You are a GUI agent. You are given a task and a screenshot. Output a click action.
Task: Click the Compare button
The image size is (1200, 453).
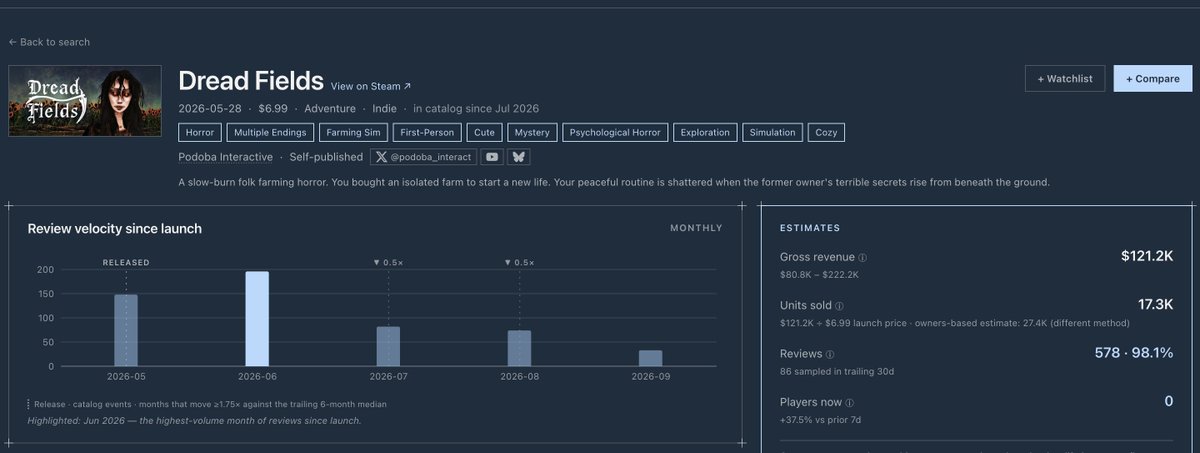tap(1153, 79)
